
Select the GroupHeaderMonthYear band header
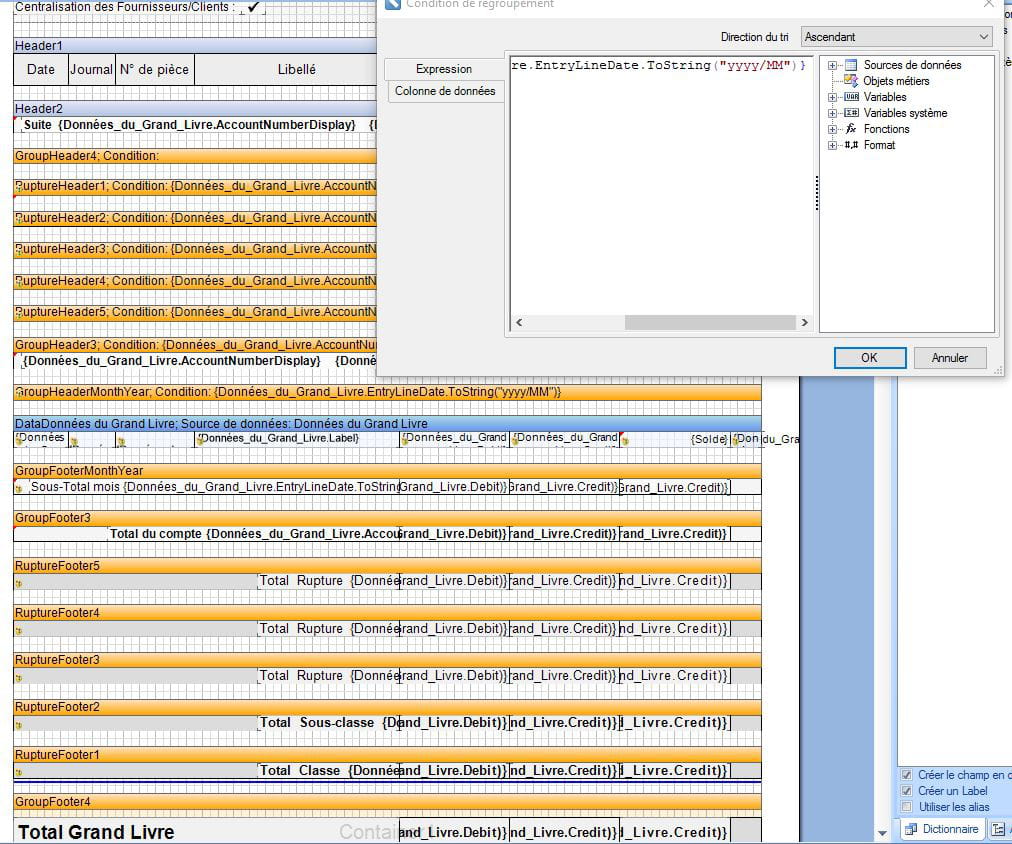387,392
